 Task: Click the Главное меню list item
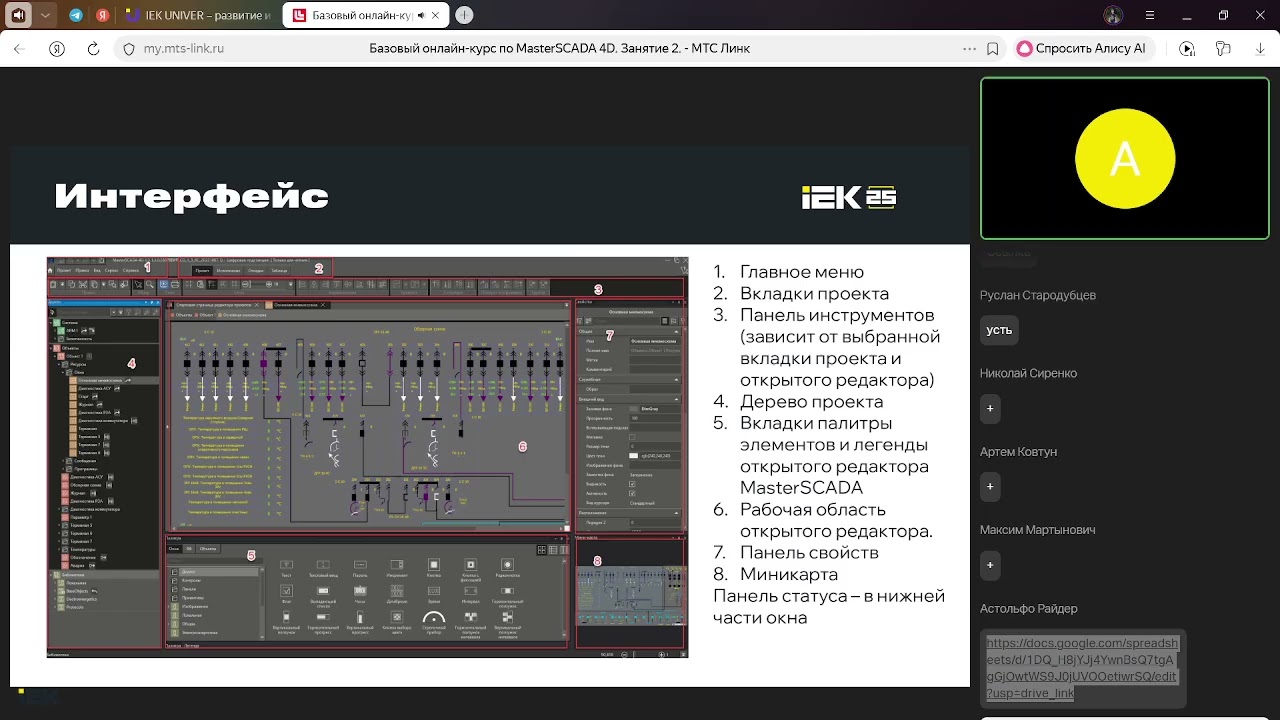[x=802, y=272]
